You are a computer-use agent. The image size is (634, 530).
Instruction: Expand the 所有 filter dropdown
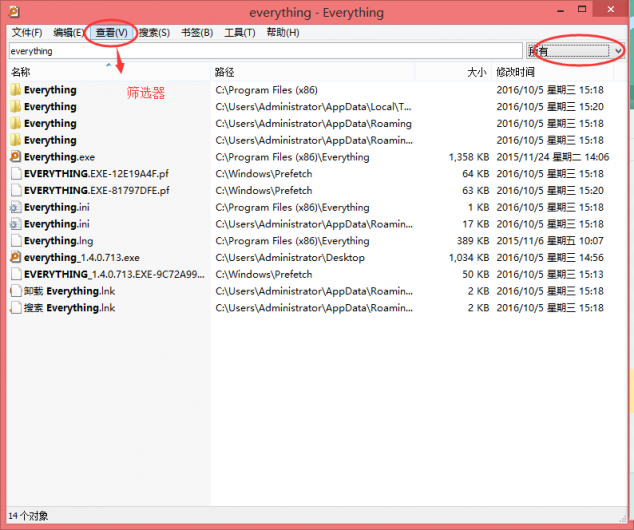click(x=618, y=51)
